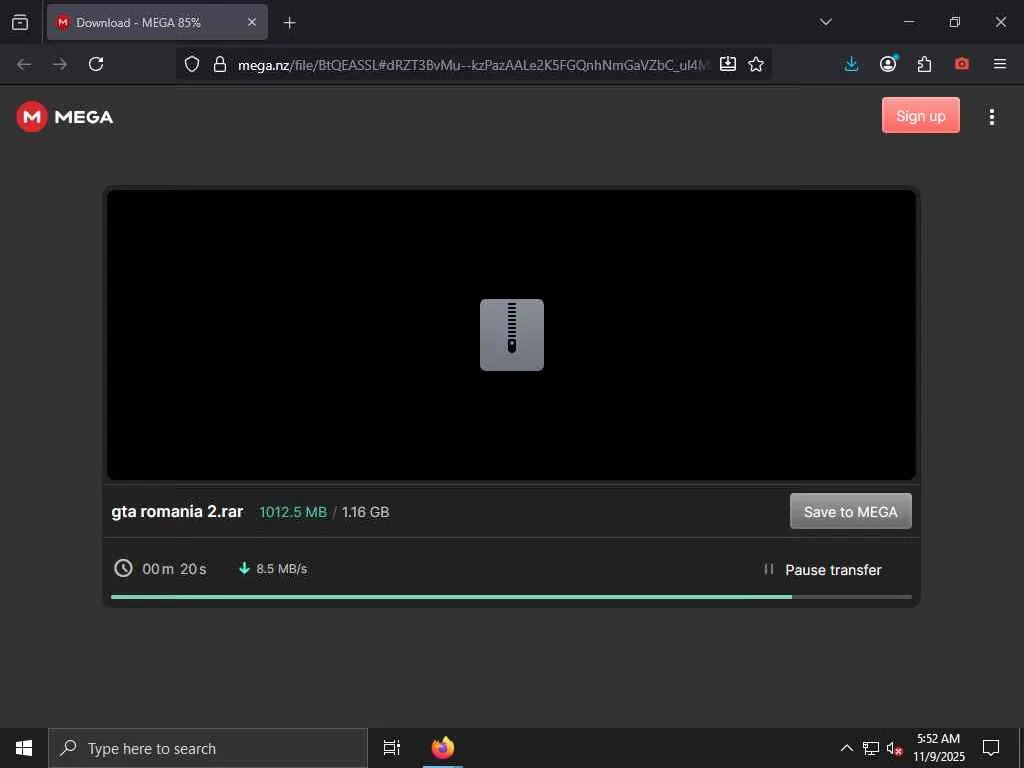Show hidden system tray icons
The width and height of the screenshot is (1024, 768).
(846, 748)
